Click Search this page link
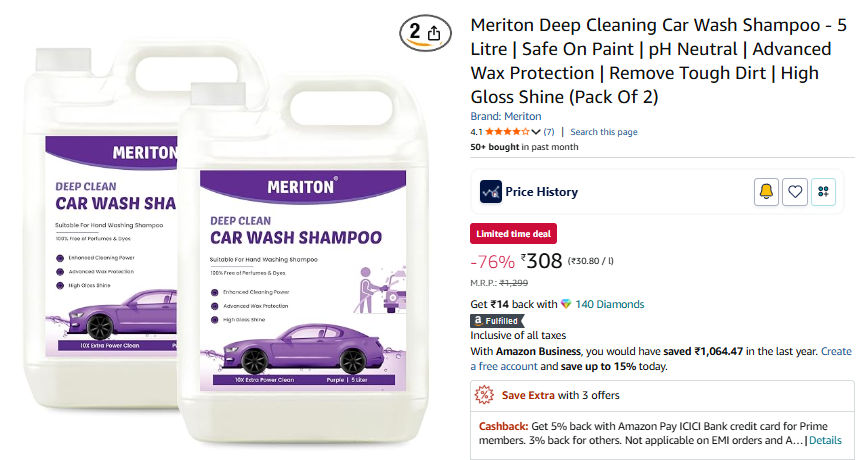The height and width of the screenshot is (460, 863). pos(604,132)
